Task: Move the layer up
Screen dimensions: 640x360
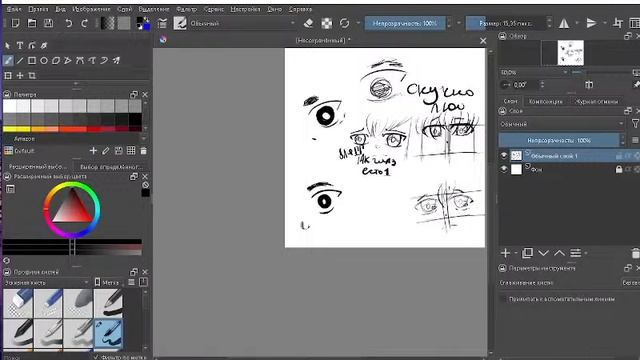Action: 559,253
